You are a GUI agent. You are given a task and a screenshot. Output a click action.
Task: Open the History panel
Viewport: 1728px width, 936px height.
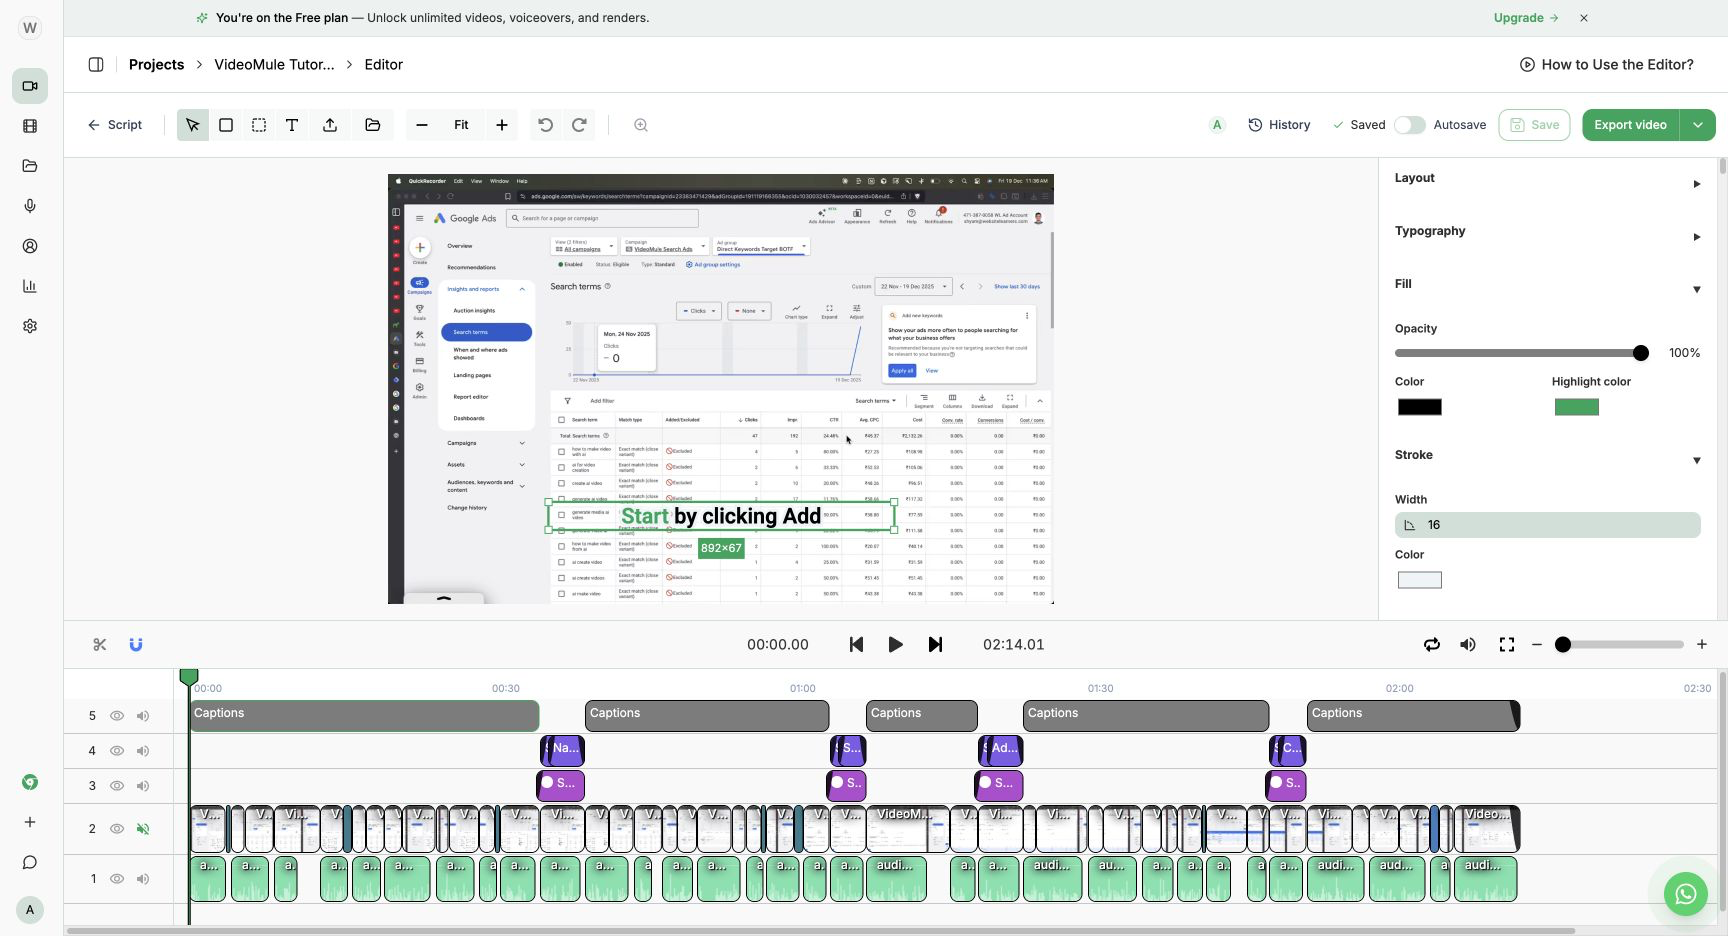1279,125
